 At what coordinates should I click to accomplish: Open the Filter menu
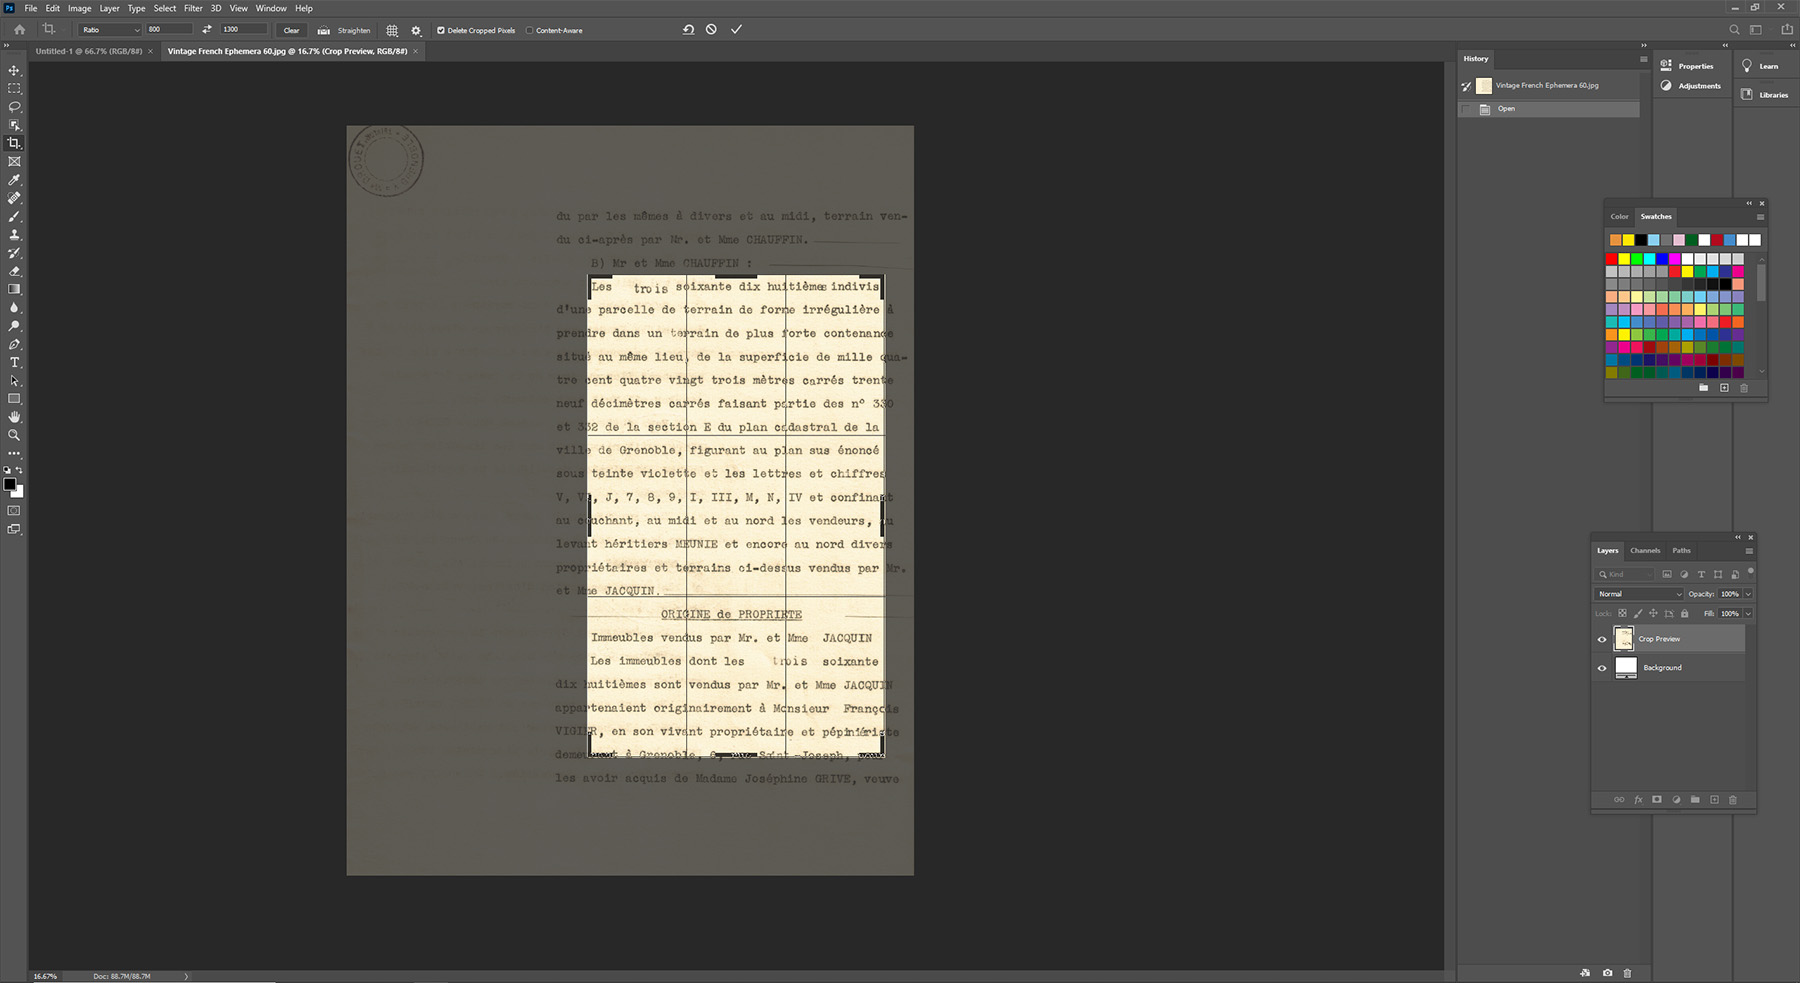click(193, 8)
